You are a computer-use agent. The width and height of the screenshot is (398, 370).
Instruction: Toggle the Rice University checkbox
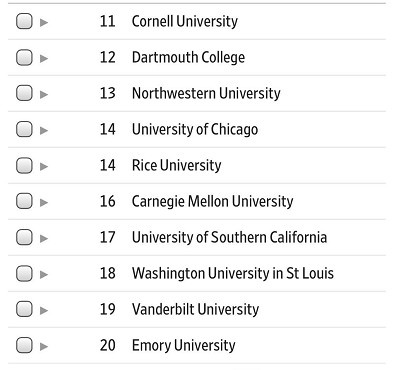pyautogui.click(x=24, y=165)
